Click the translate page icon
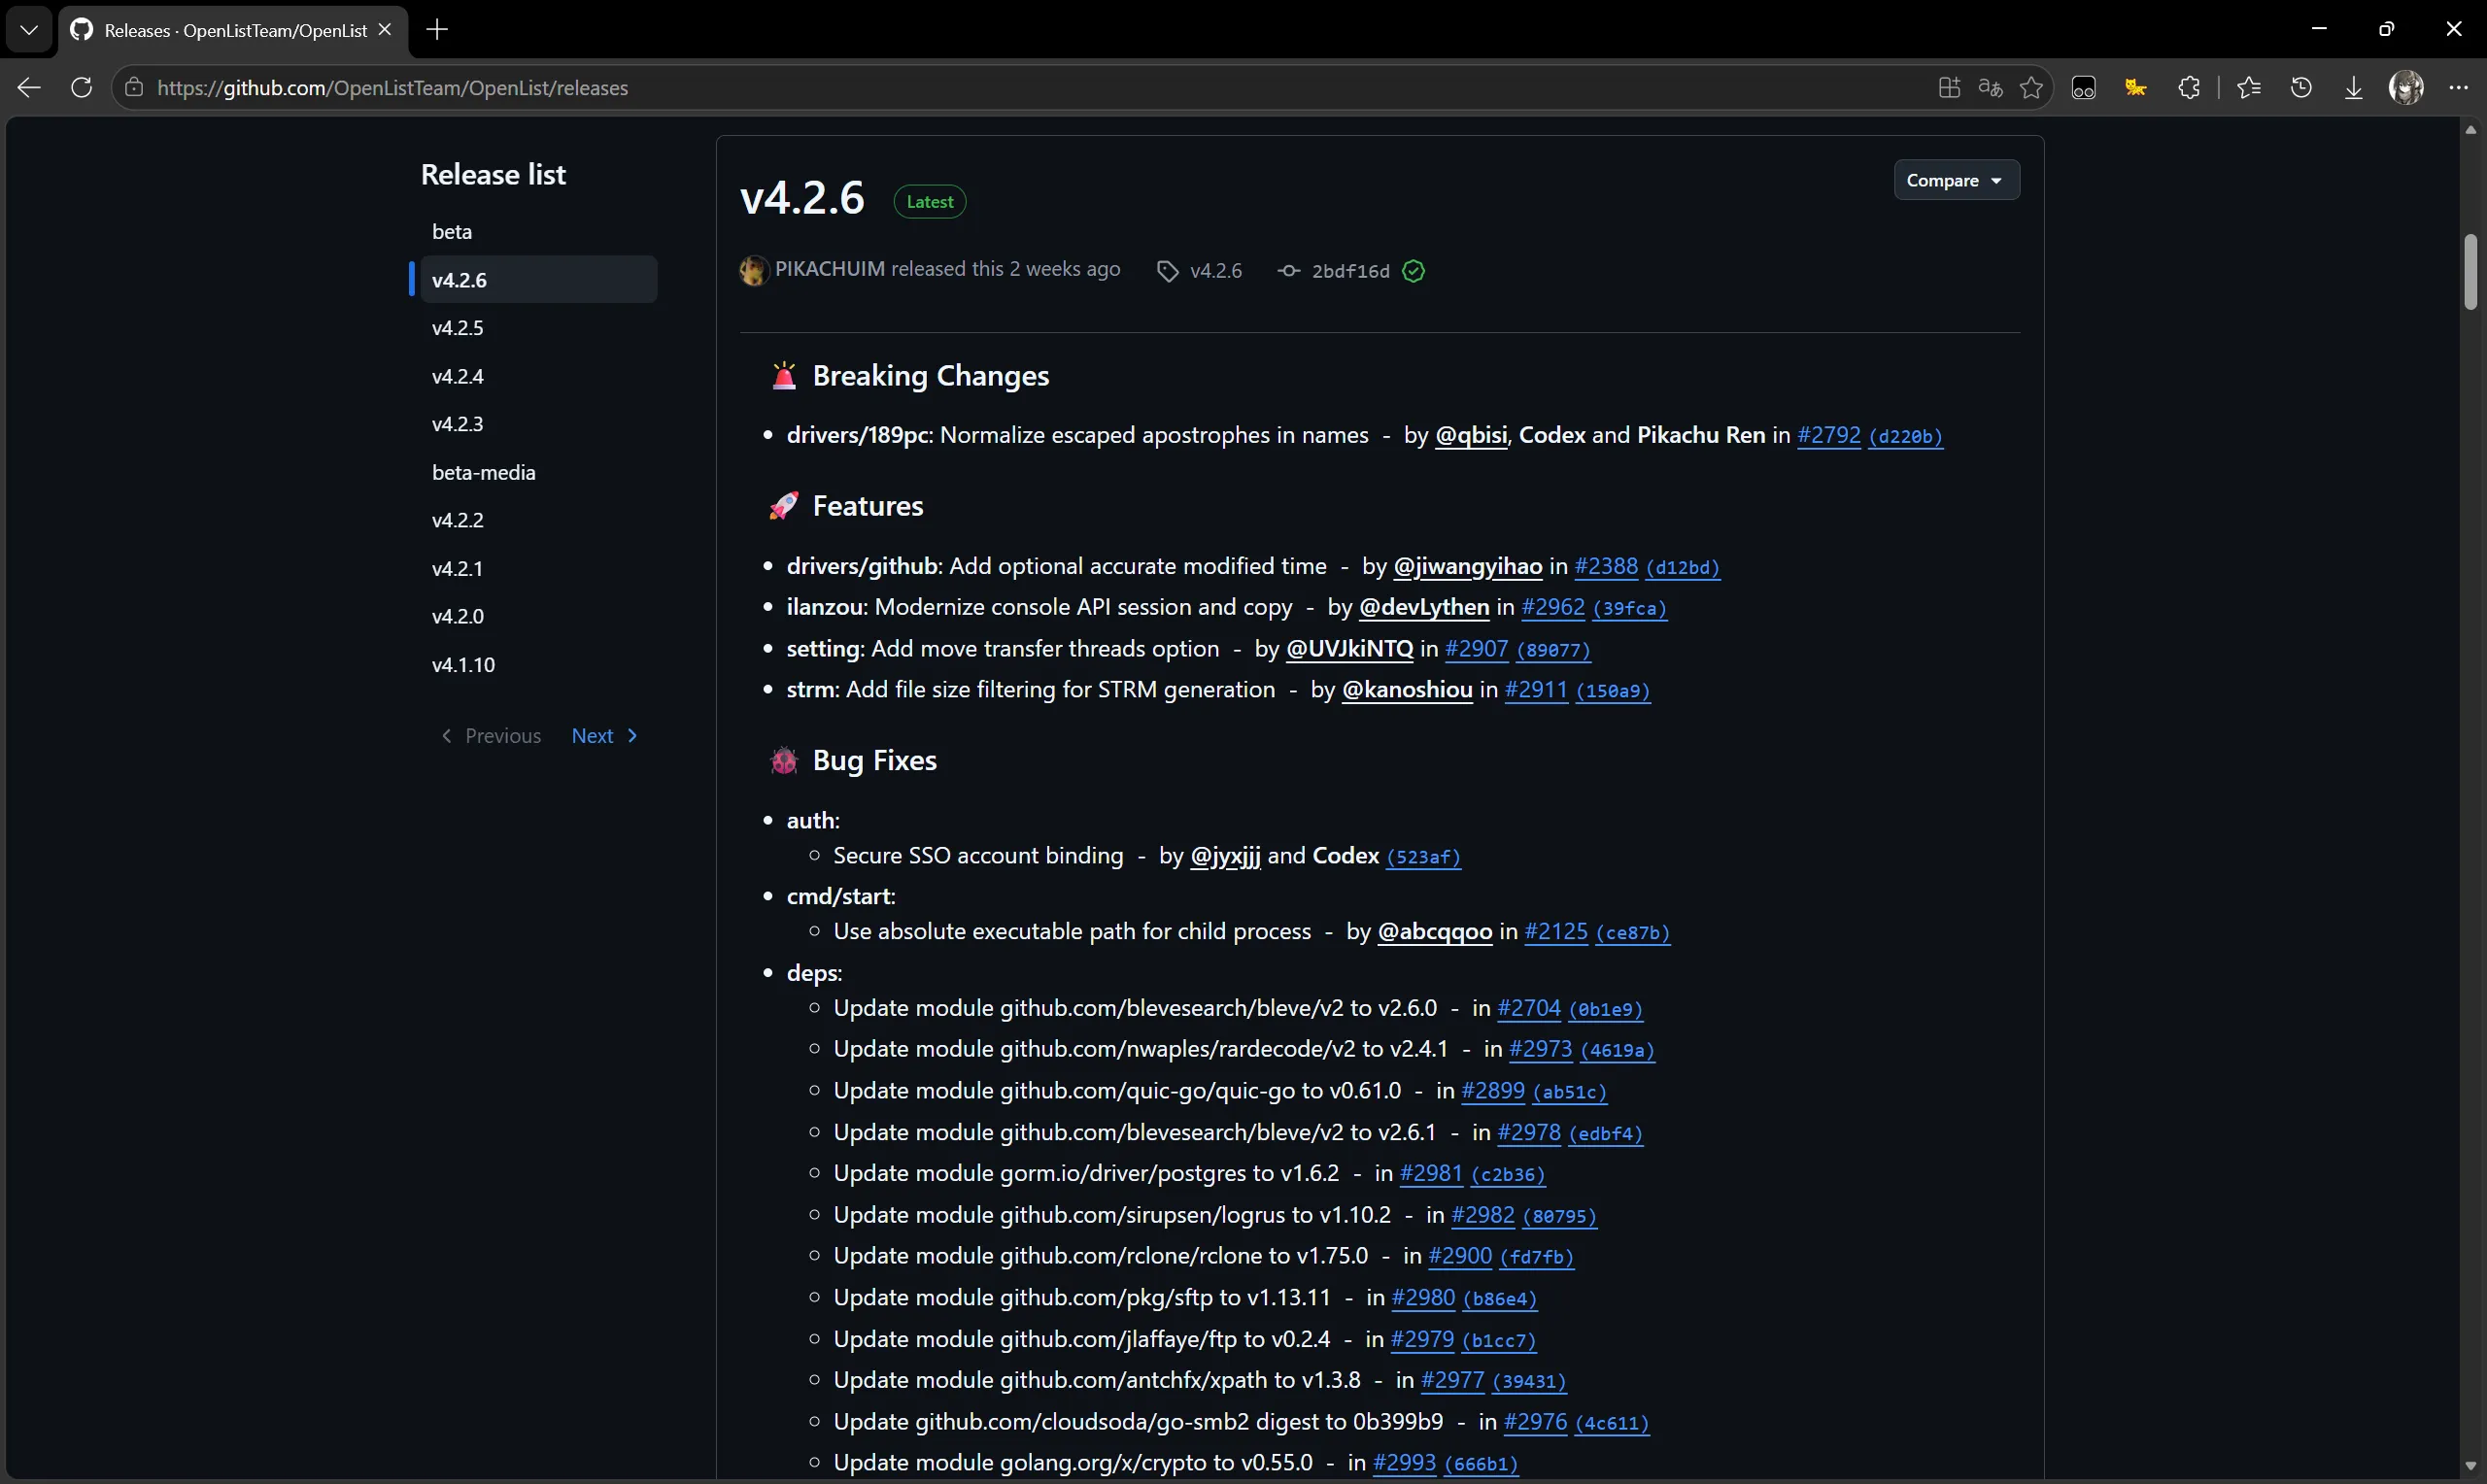Image resolution: width=2487 pixels, height=1484 pixels. point(1990,88)
